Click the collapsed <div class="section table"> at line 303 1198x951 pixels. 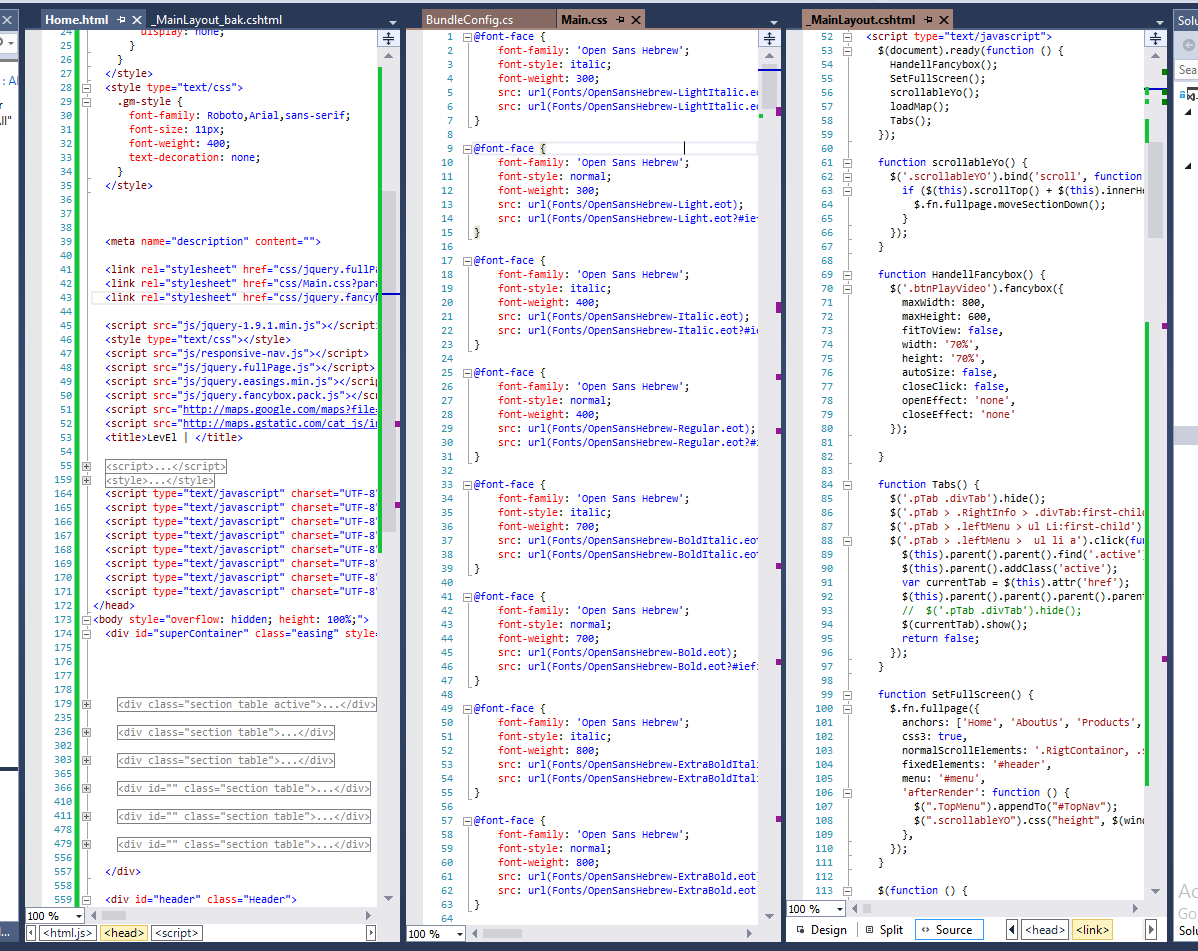tap(225, 761)
